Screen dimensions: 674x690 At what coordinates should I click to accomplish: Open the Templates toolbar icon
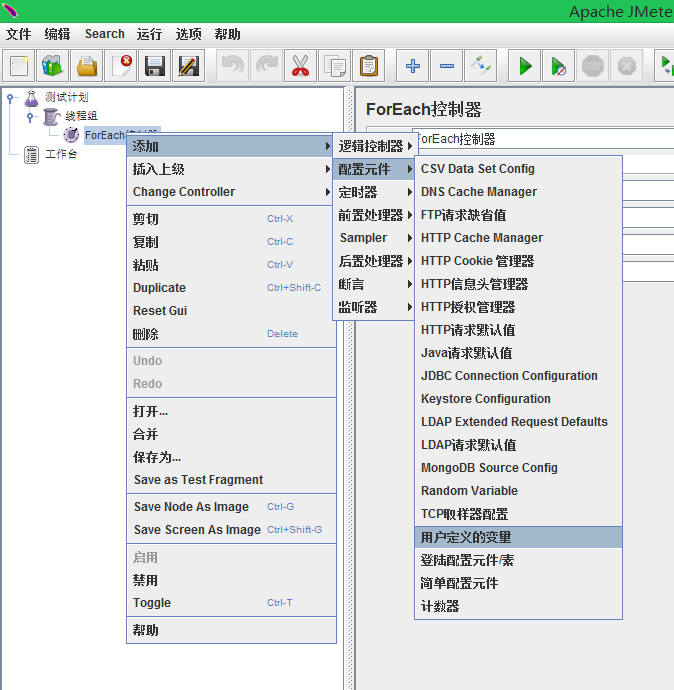pos(53,66)
